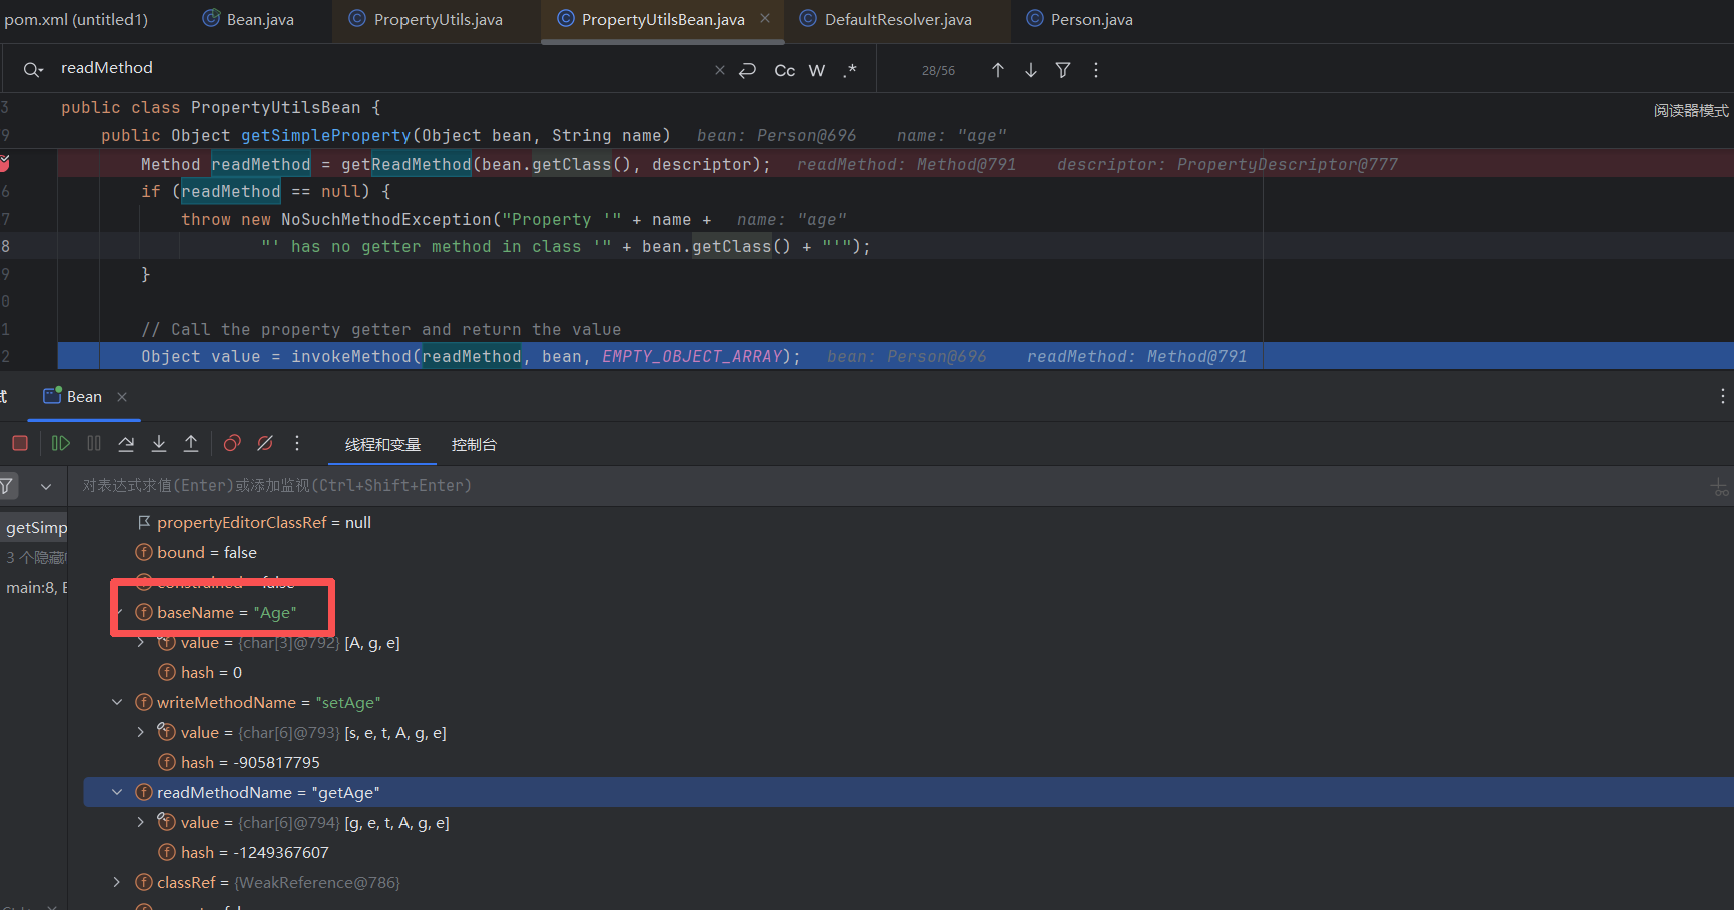Stop the debug session with the red square
Image resolution: width=1734 pixels, height=910 pixels.
click(x=20, y=443)
